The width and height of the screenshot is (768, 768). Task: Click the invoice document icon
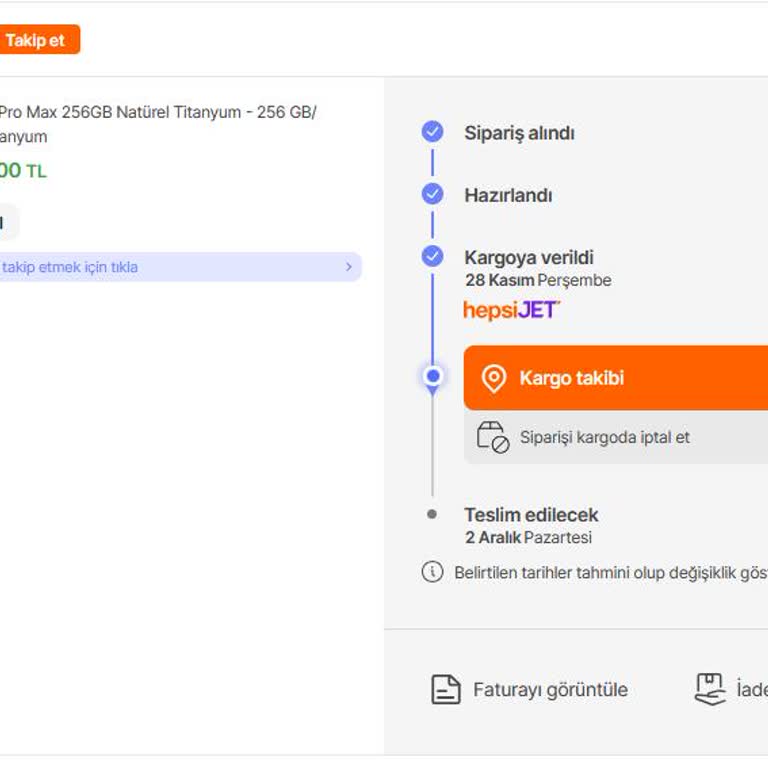445,689
